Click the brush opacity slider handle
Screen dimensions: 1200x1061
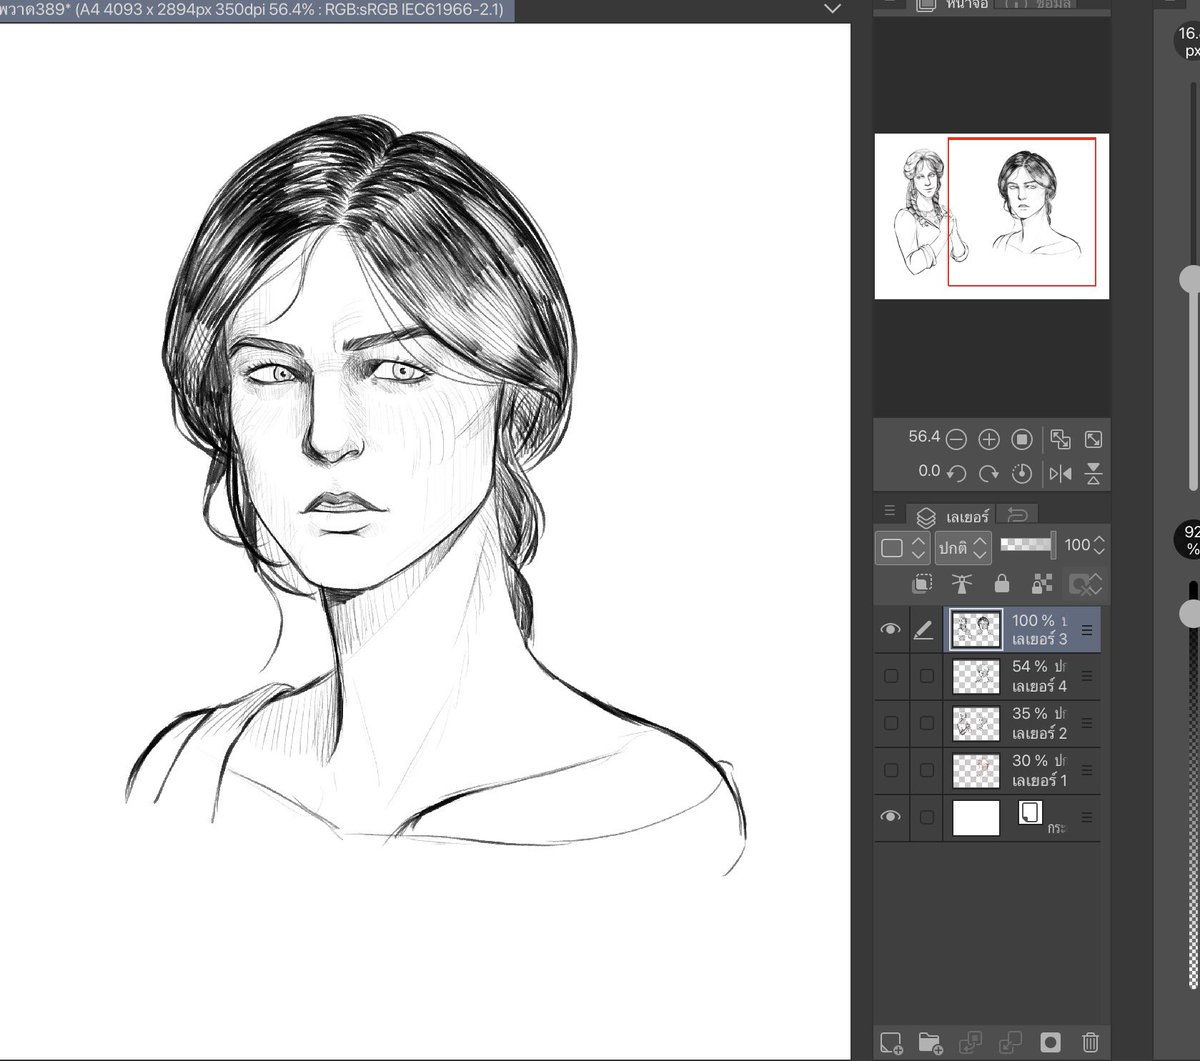[x=1190, y=614]
